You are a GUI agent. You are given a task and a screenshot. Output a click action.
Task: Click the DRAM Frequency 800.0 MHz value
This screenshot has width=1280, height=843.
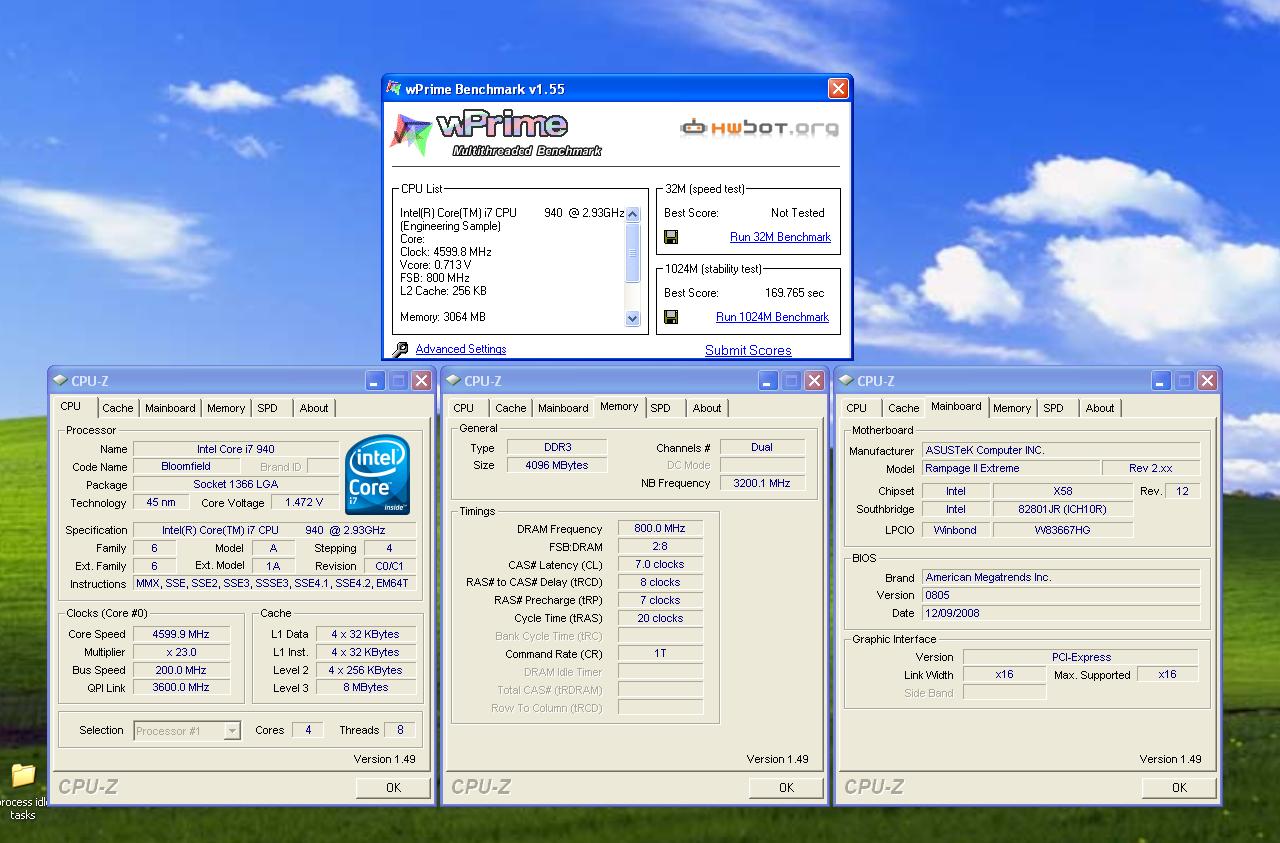660,528
